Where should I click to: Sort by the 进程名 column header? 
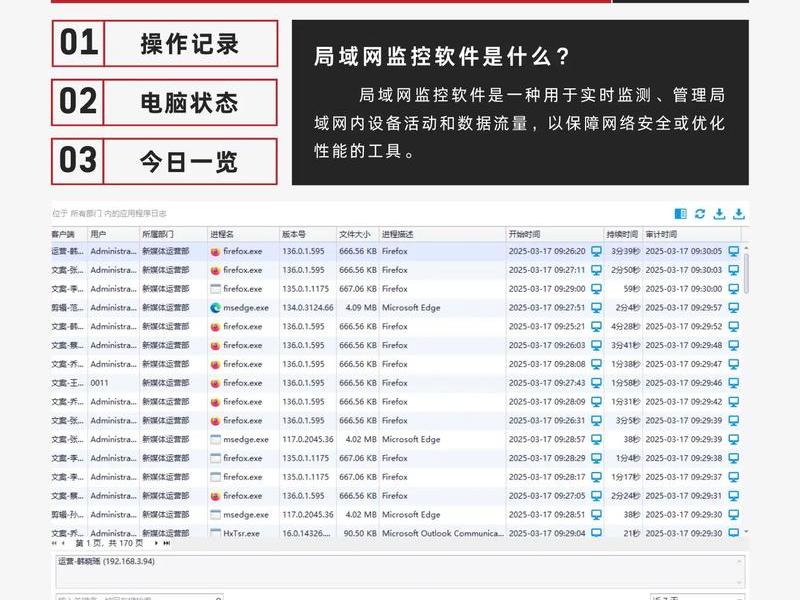243,234
